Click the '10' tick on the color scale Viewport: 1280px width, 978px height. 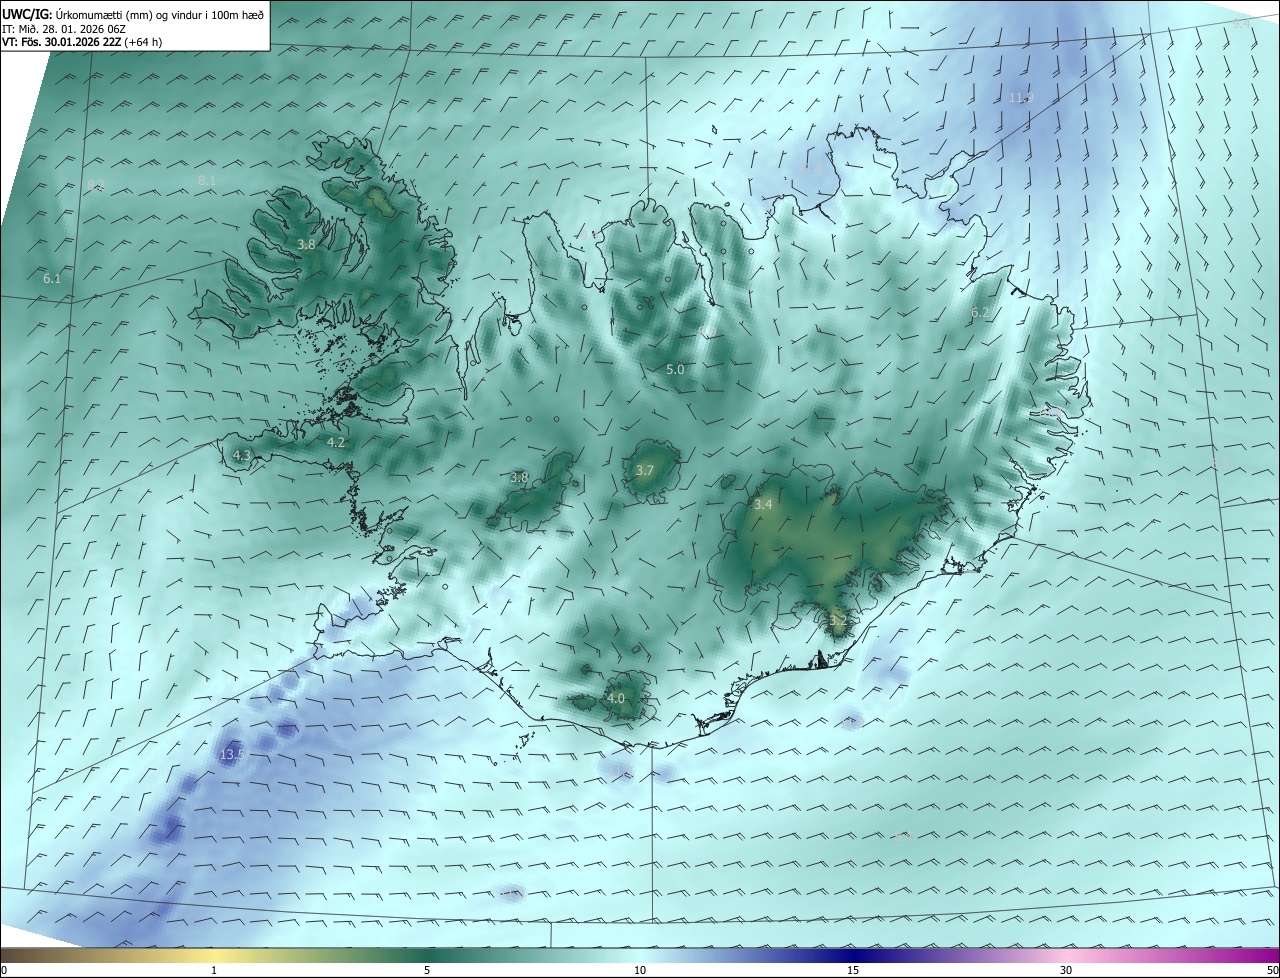pyautogui.click(x=640, y=970)
